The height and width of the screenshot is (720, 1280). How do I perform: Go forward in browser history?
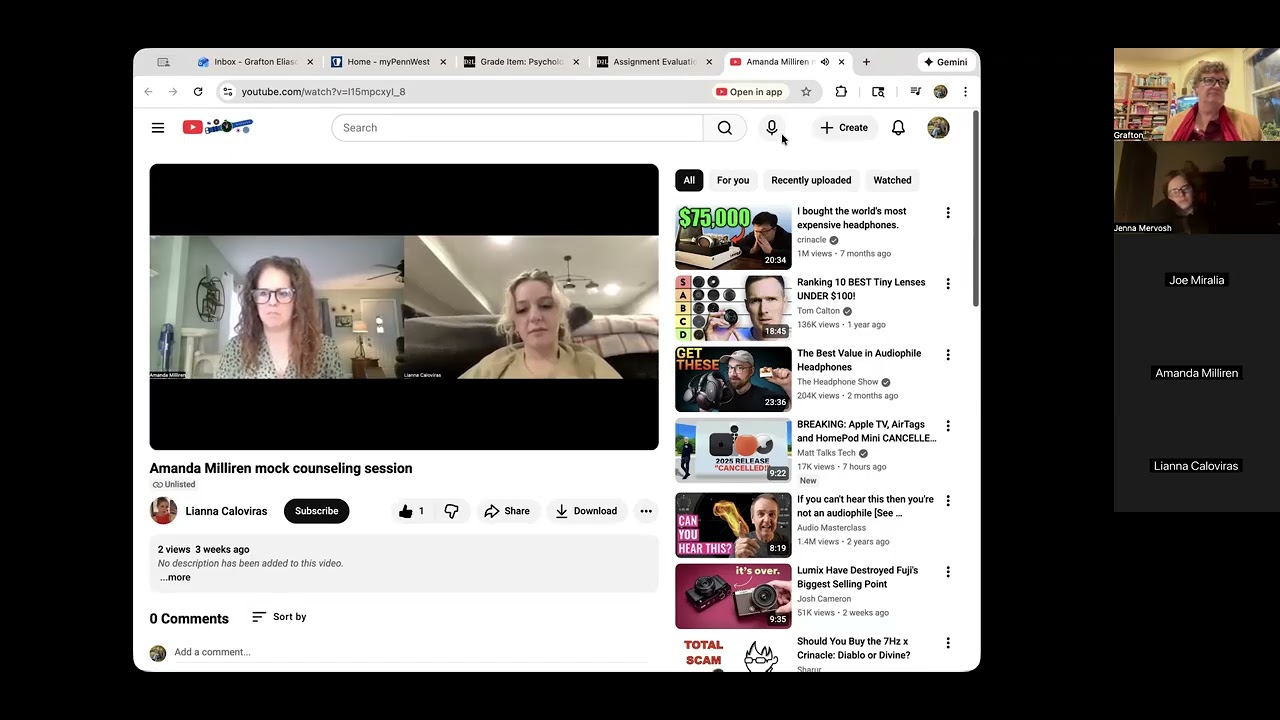click(173, 92)
